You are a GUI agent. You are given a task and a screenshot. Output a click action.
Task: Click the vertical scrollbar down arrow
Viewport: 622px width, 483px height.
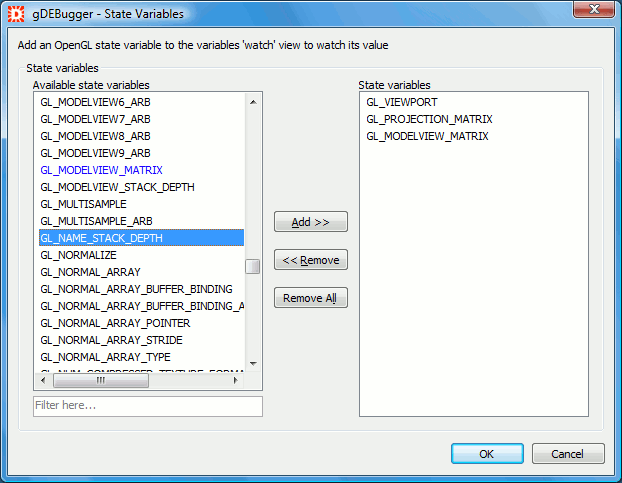coord(253,364)
